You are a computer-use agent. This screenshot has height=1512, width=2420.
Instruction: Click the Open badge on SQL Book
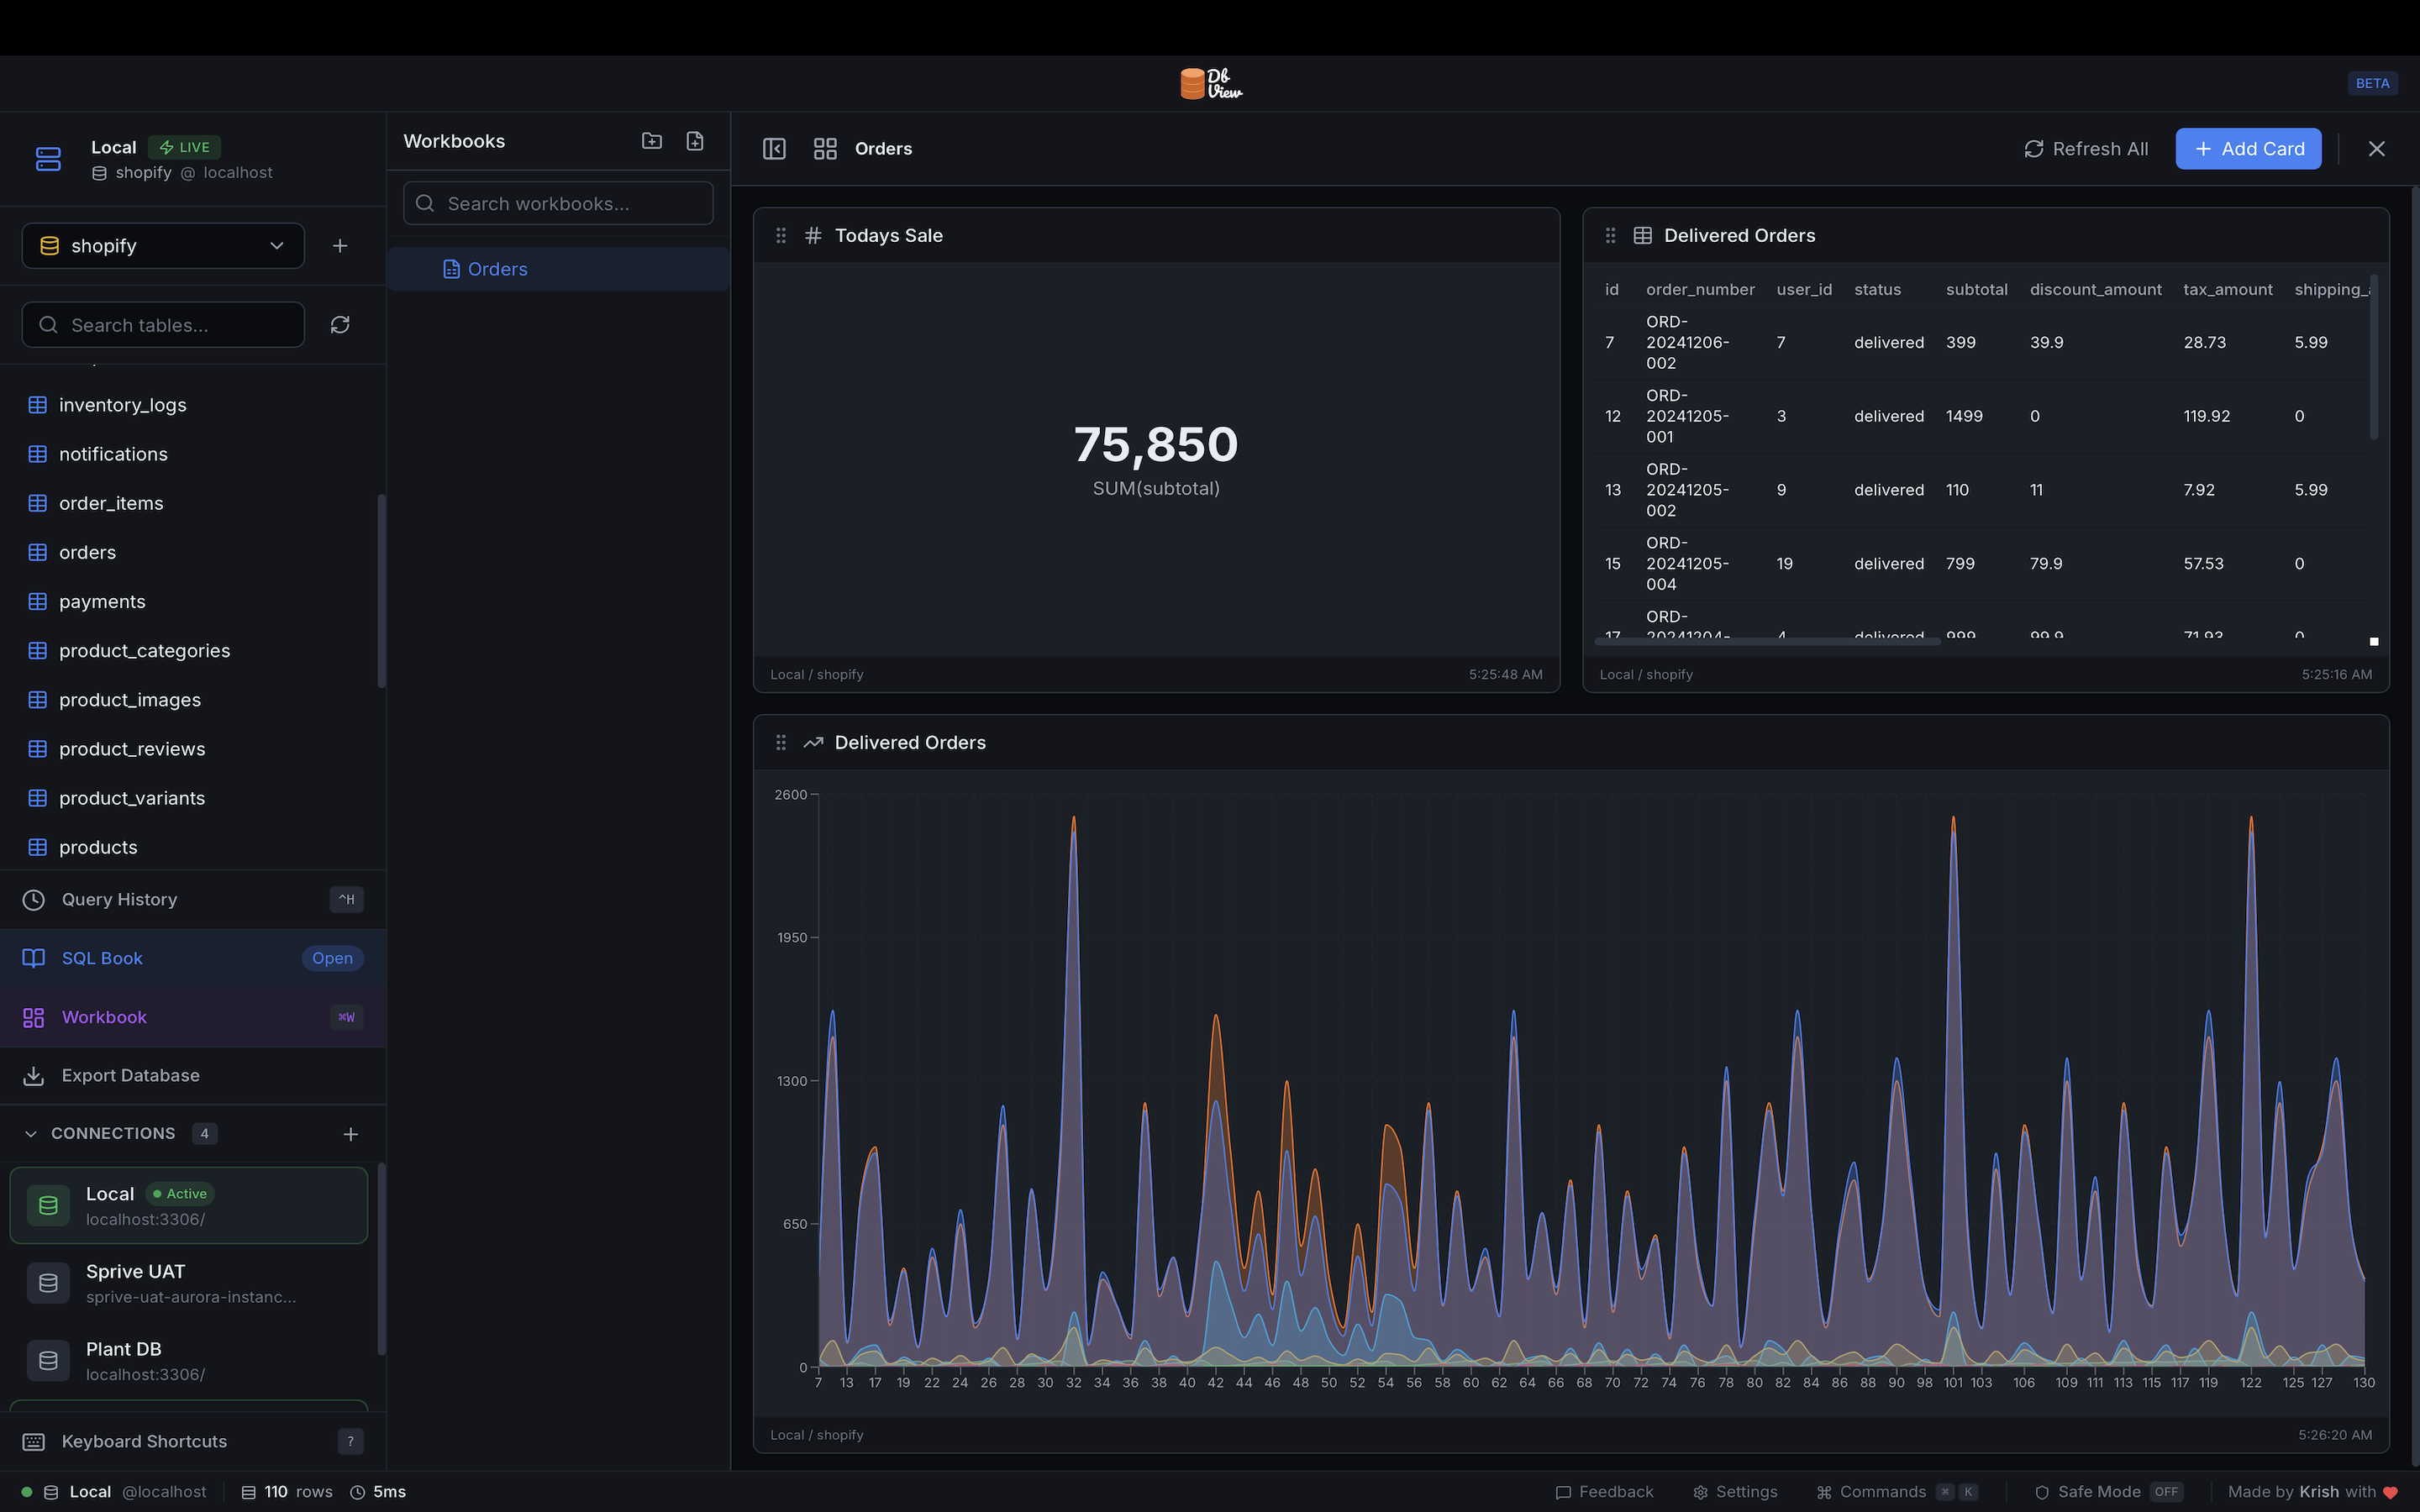(x=332, y=958)
